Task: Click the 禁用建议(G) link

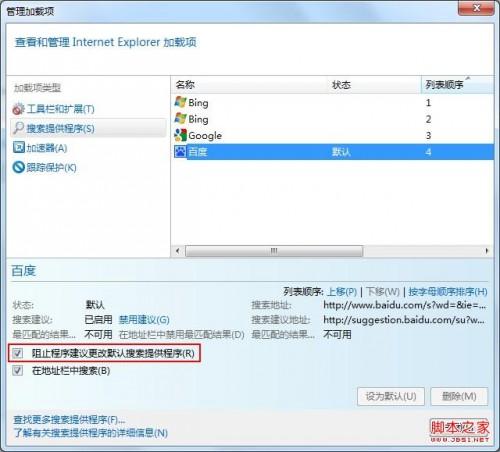Action: pos(144,320)
